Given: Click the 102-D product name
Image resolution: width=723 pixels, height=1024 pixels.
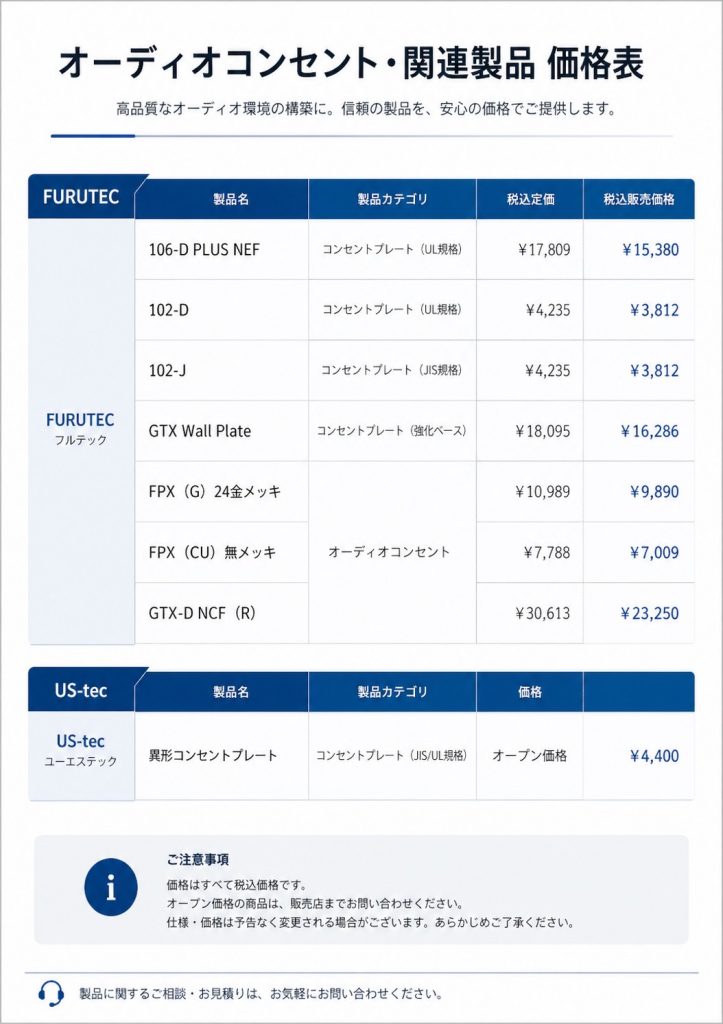Looking at the screenshot, I should click(x=169, y=310).
